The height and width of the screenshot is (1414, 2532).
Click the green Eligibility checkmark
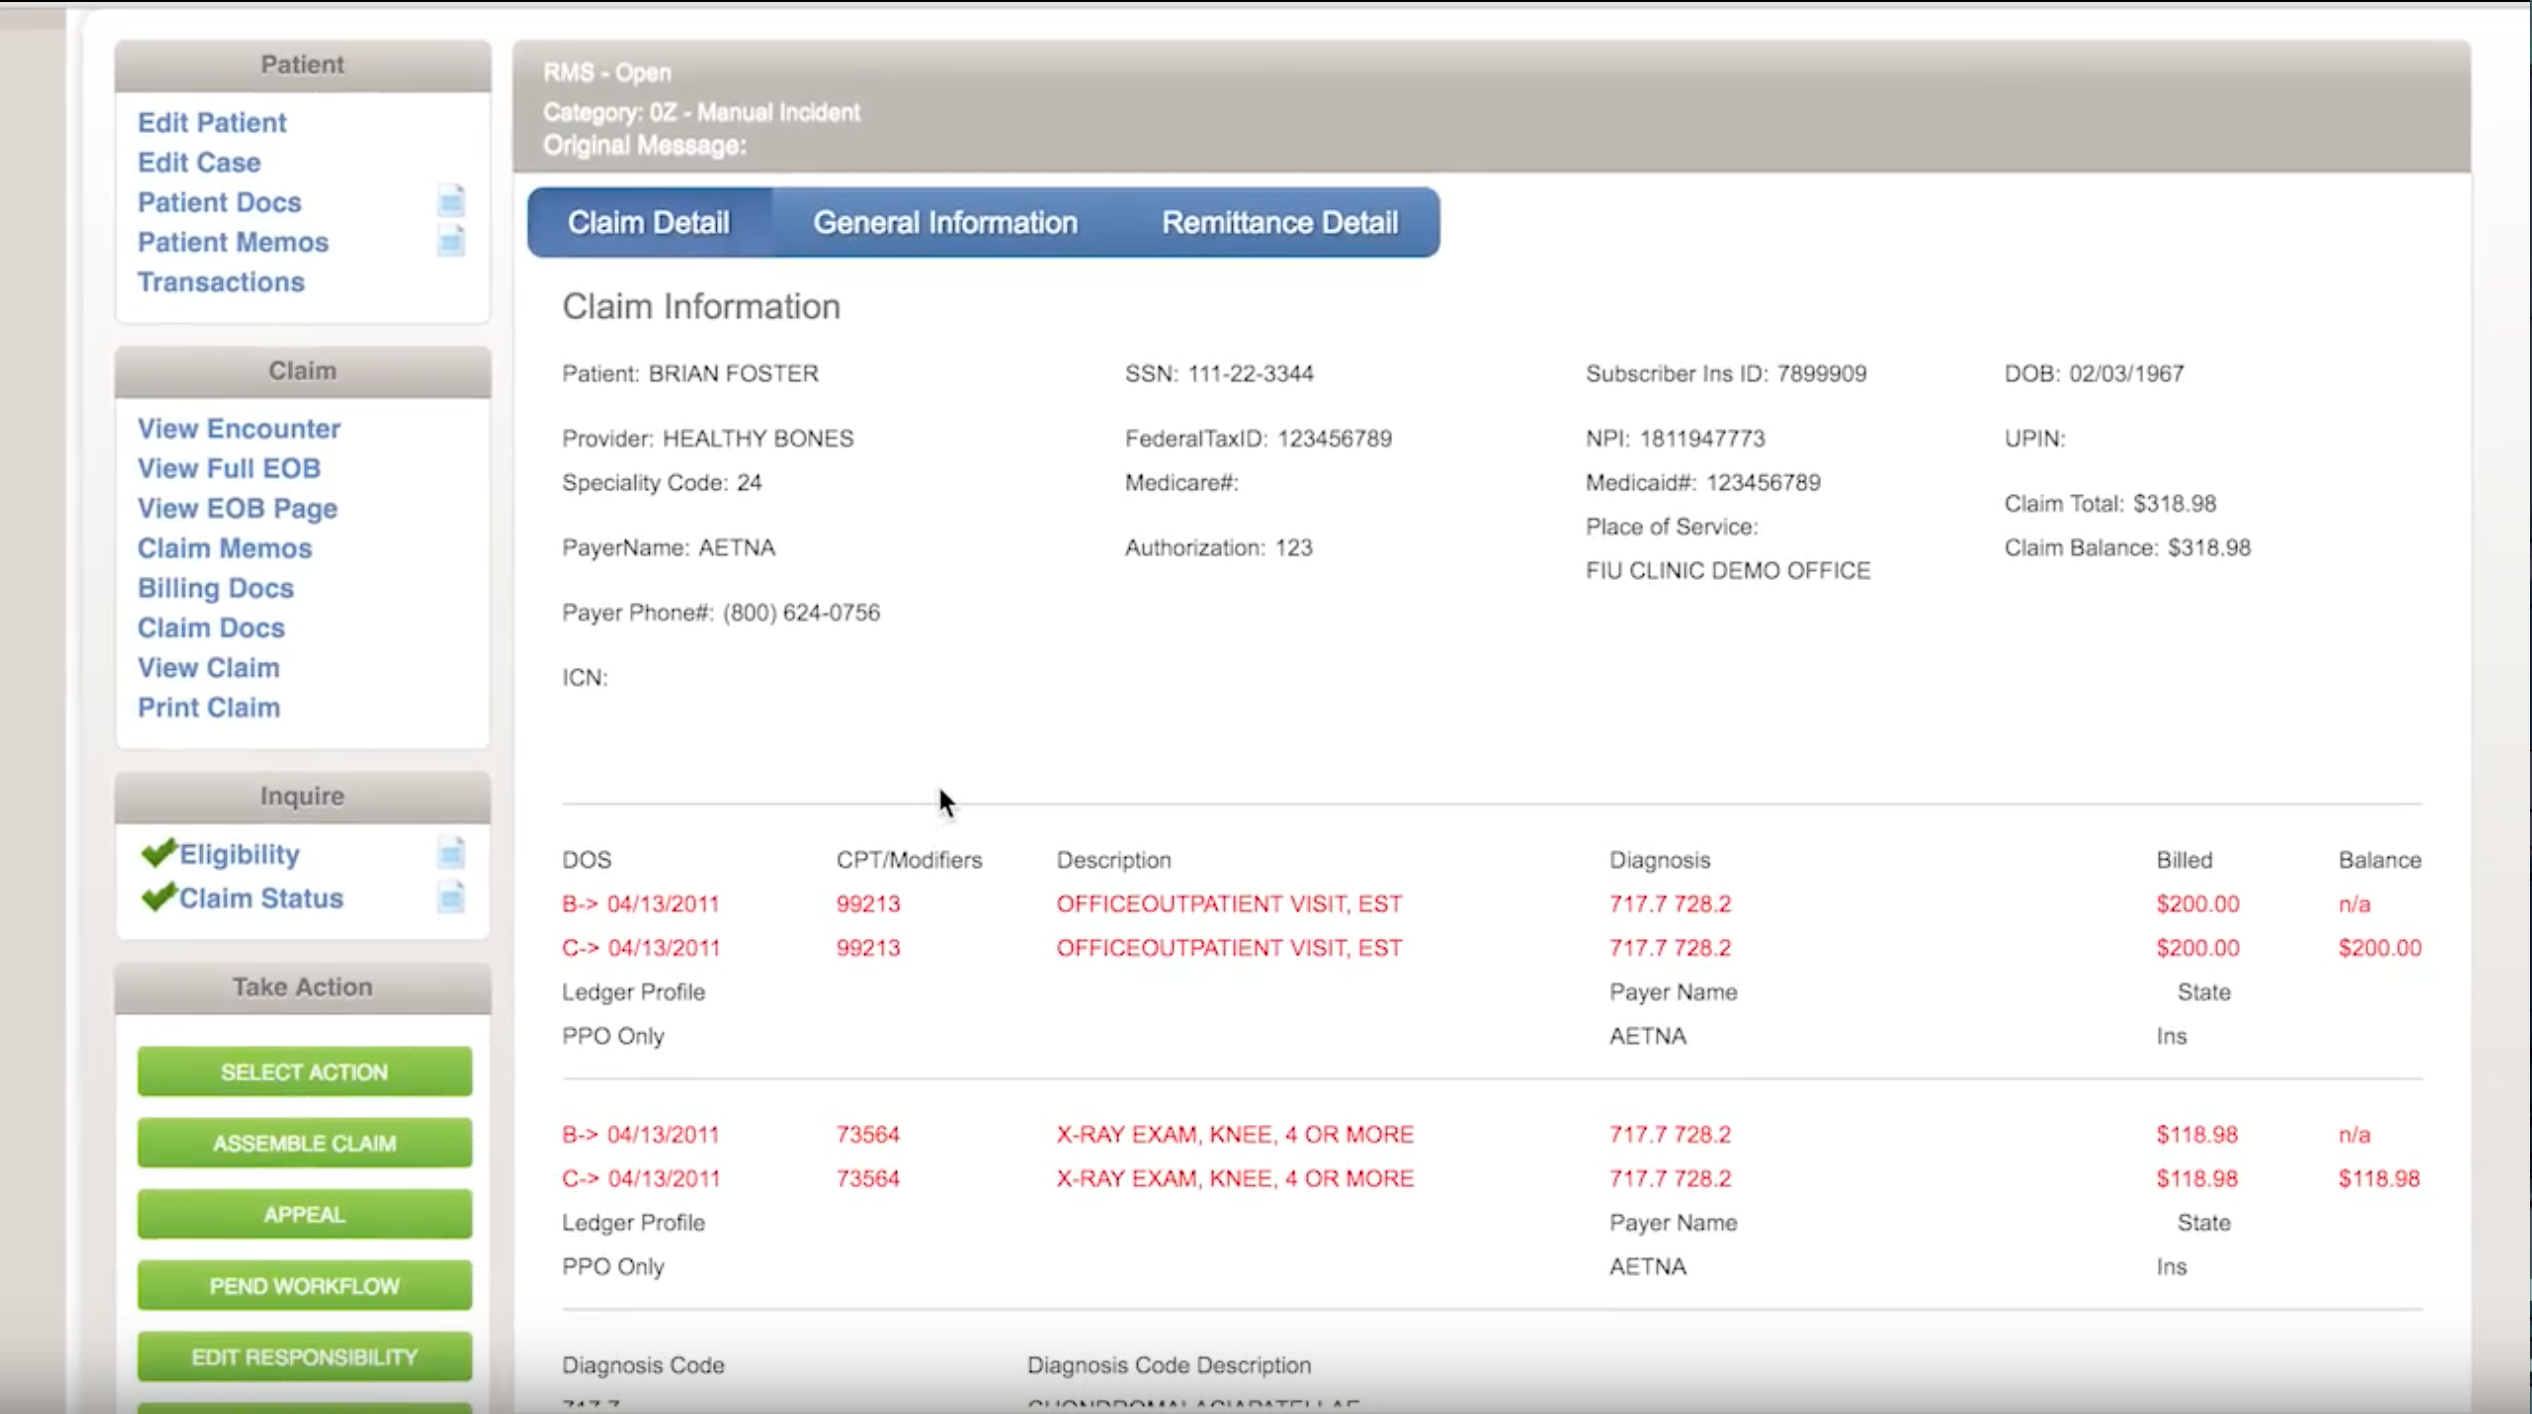[158, 853]
